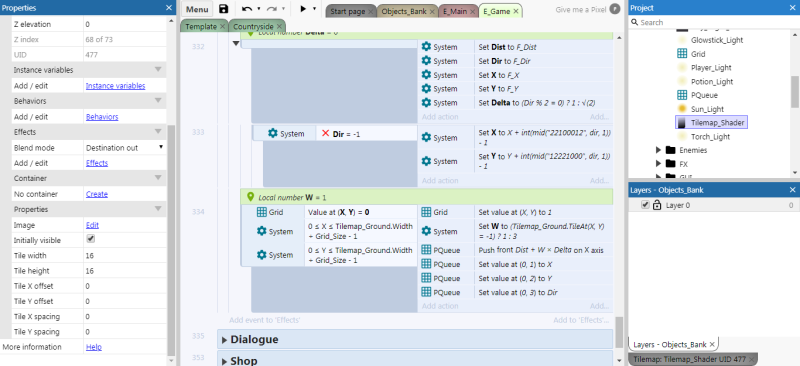Click the Enemies folder icon
The image size is (800, 366).
point(670,150)
